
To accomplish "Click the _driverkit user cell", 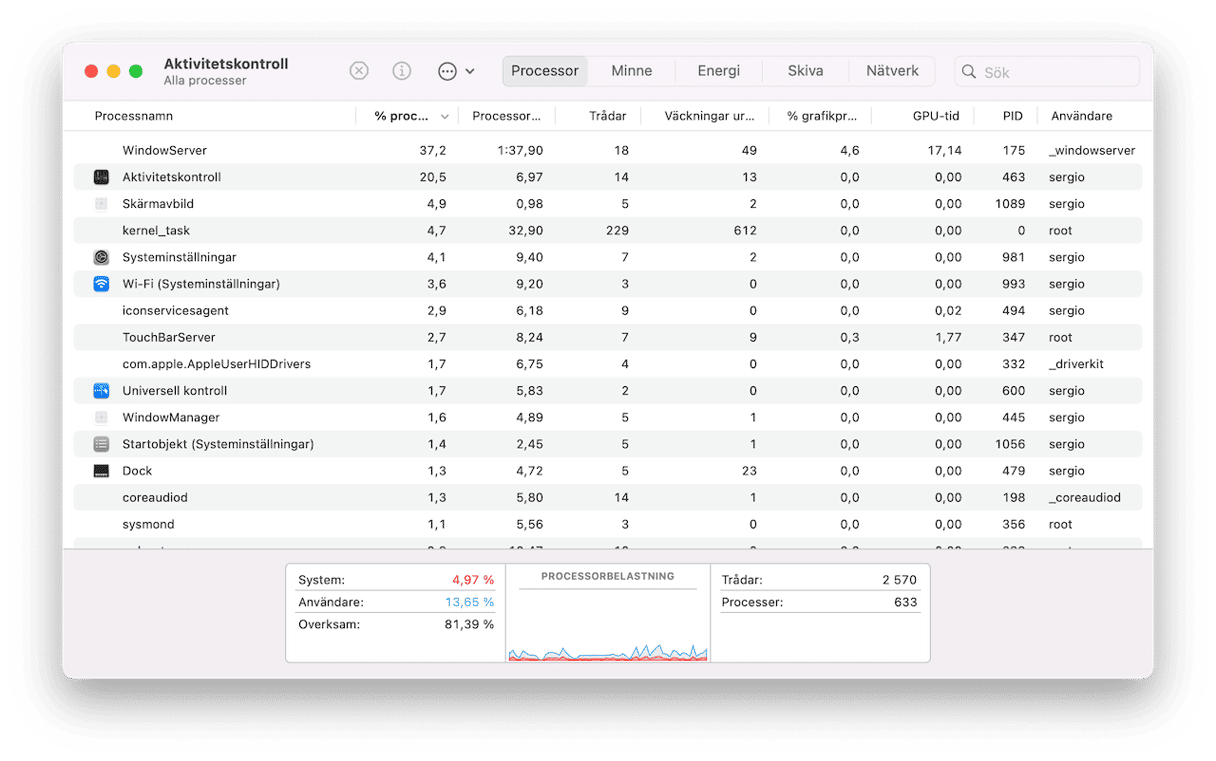I will 1076,364.
